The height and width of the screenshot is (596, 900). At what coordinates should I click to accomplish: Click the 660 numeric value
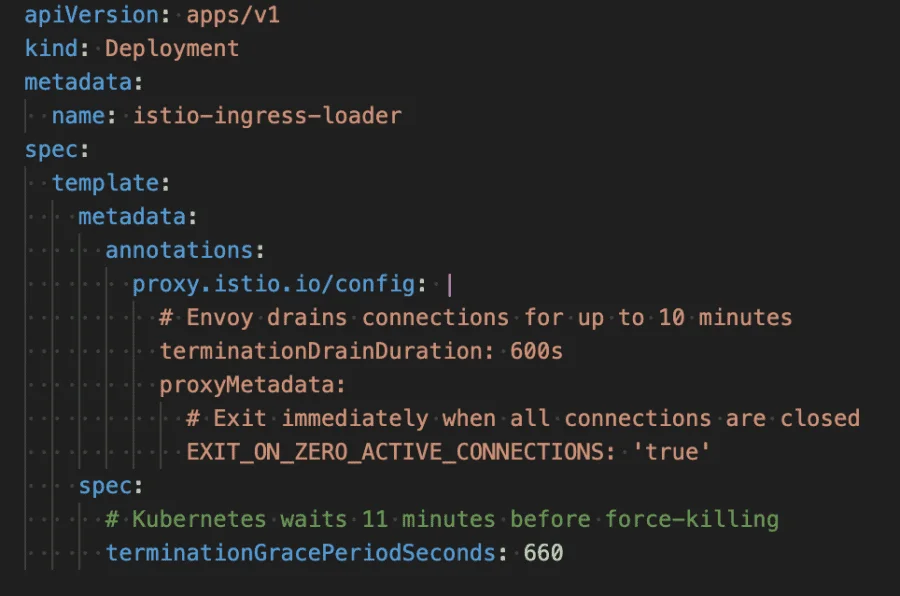click(544, 553)
